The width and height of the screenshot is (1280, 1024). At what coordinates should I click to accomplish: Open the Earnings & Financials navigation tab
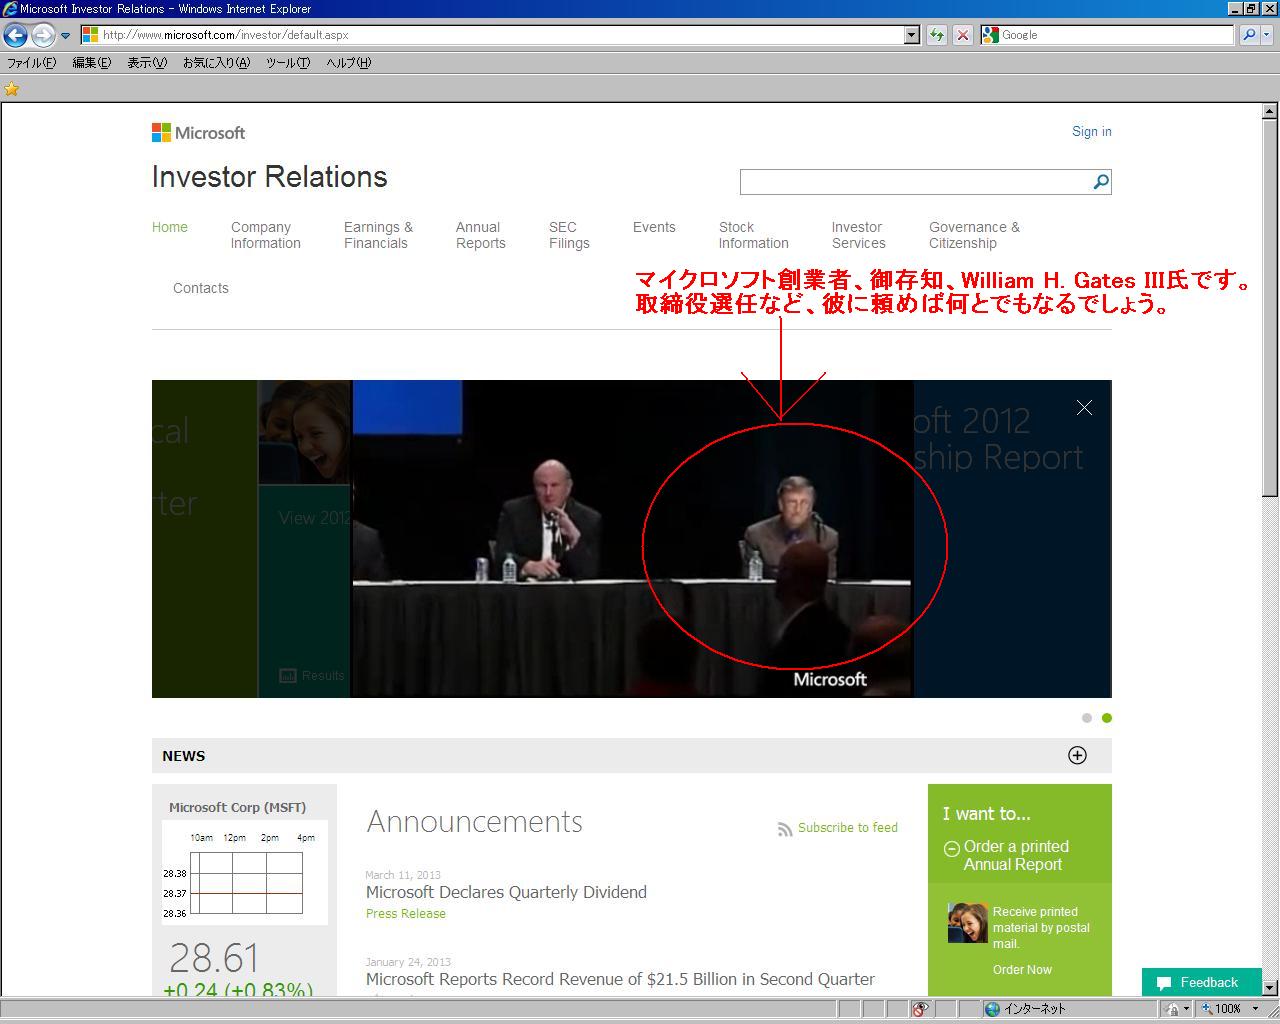(378, 236)
